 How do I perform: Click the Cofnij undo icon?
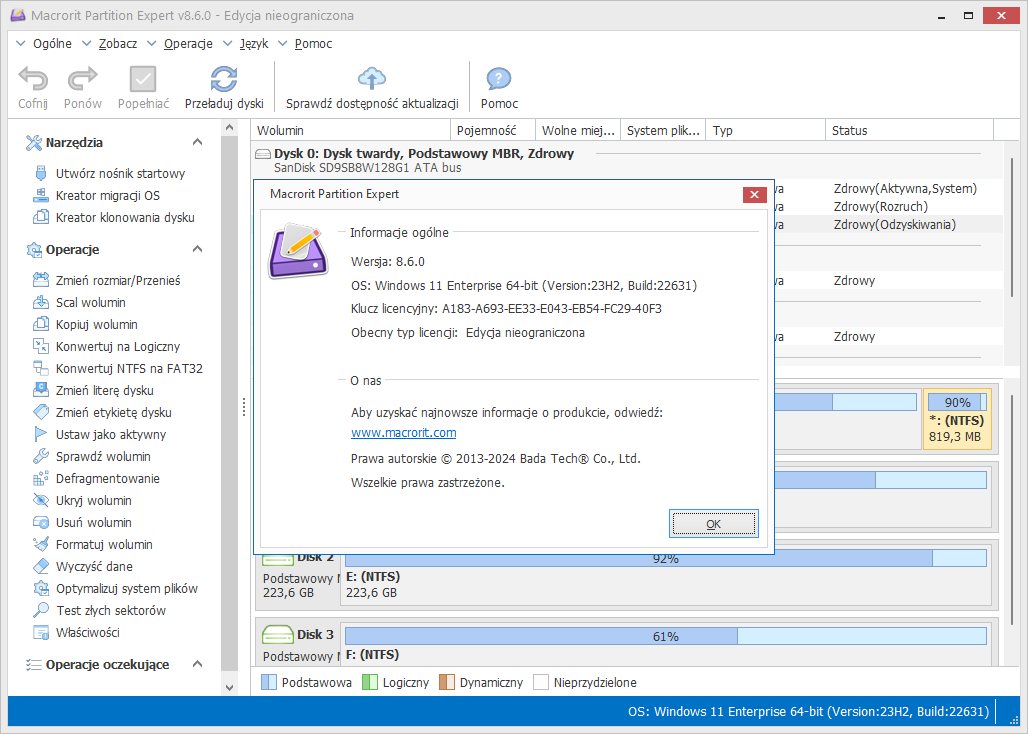(x=33, y=79)
